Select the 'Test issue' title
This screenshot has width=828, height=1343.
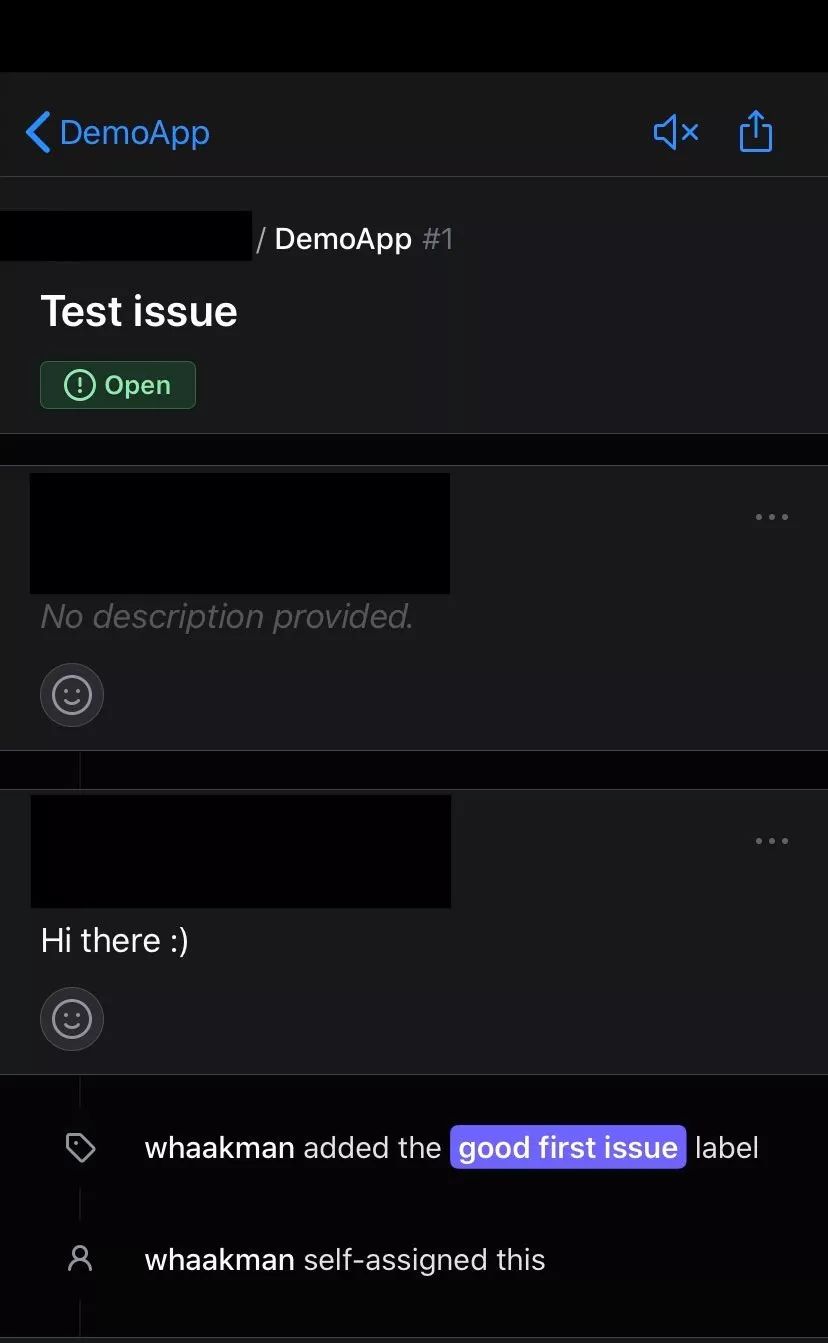139,311
